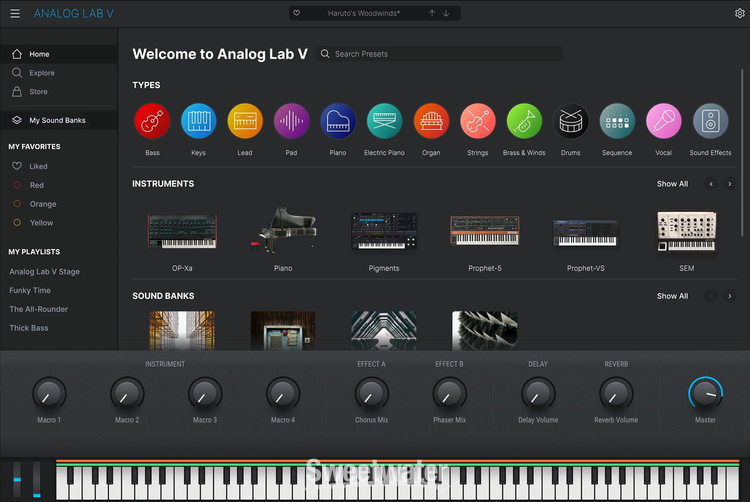Select the Prophet-5 instrument
This screenshot has height=502, width=750.
485,231
